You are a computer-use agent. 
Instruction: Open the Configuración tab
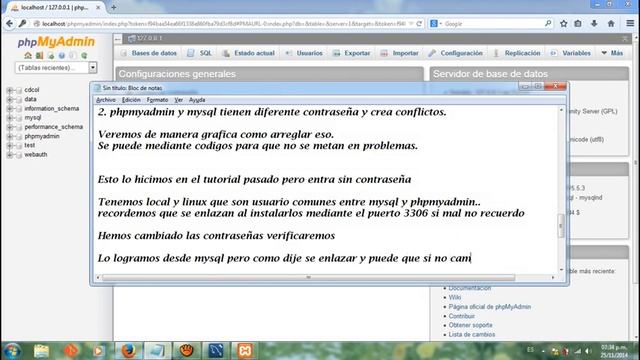coord(456,53)
